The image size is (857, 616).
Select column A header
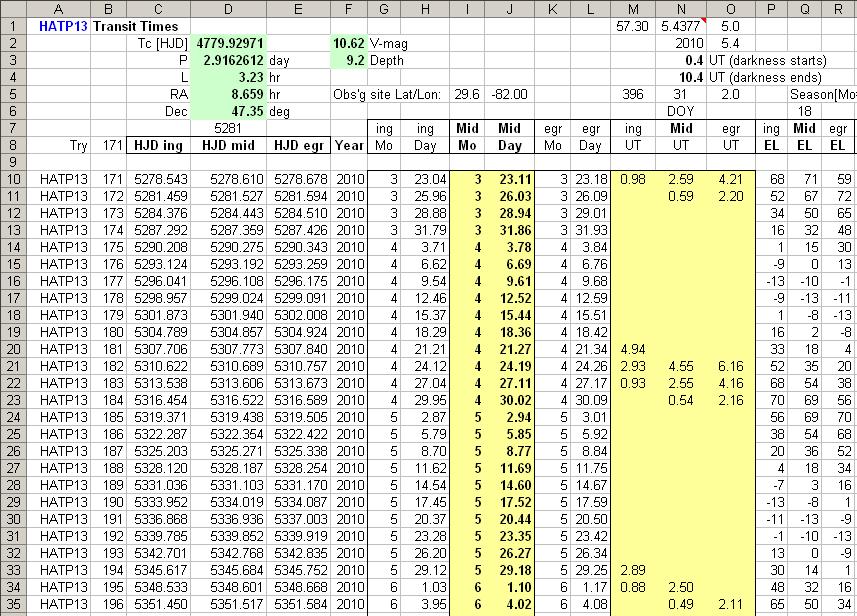pyautogui.click(x=58, y=9)
